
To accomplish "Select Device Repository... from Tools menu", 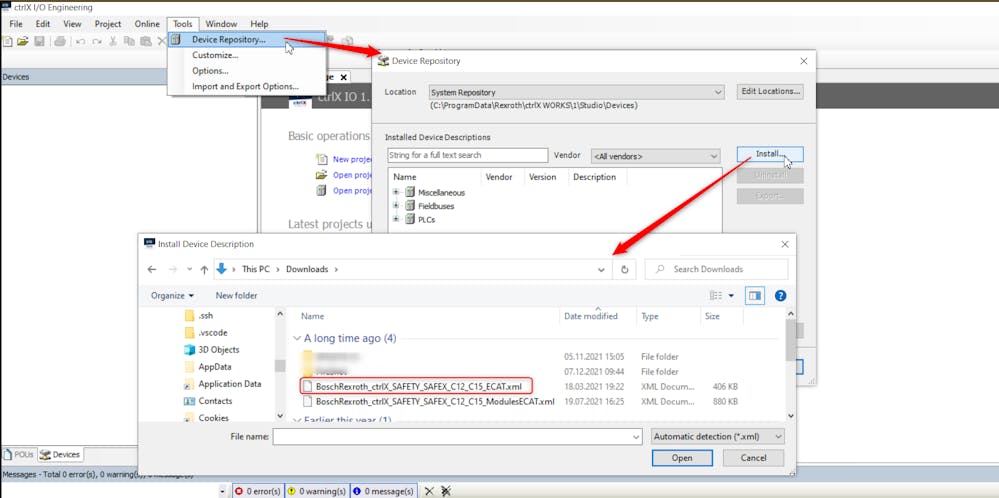I will (247, 39).
